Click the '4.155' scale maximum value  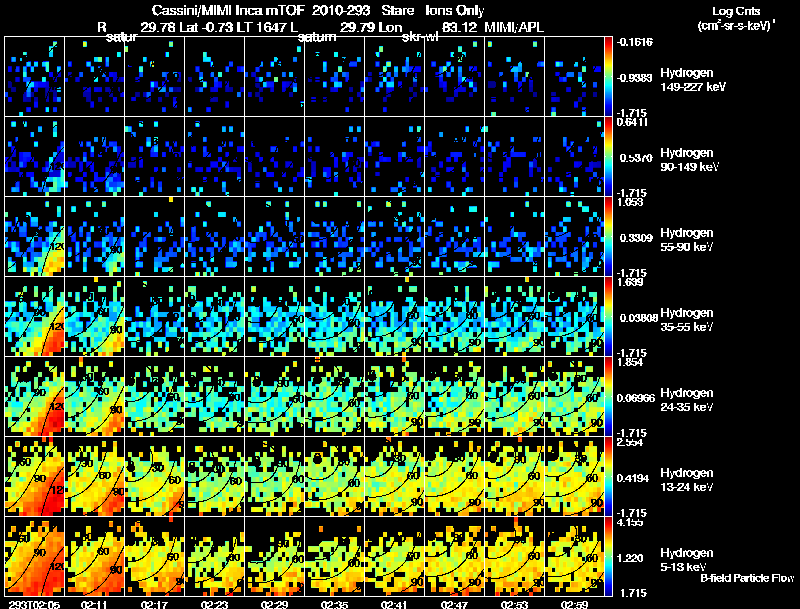[x=630, y=522]
